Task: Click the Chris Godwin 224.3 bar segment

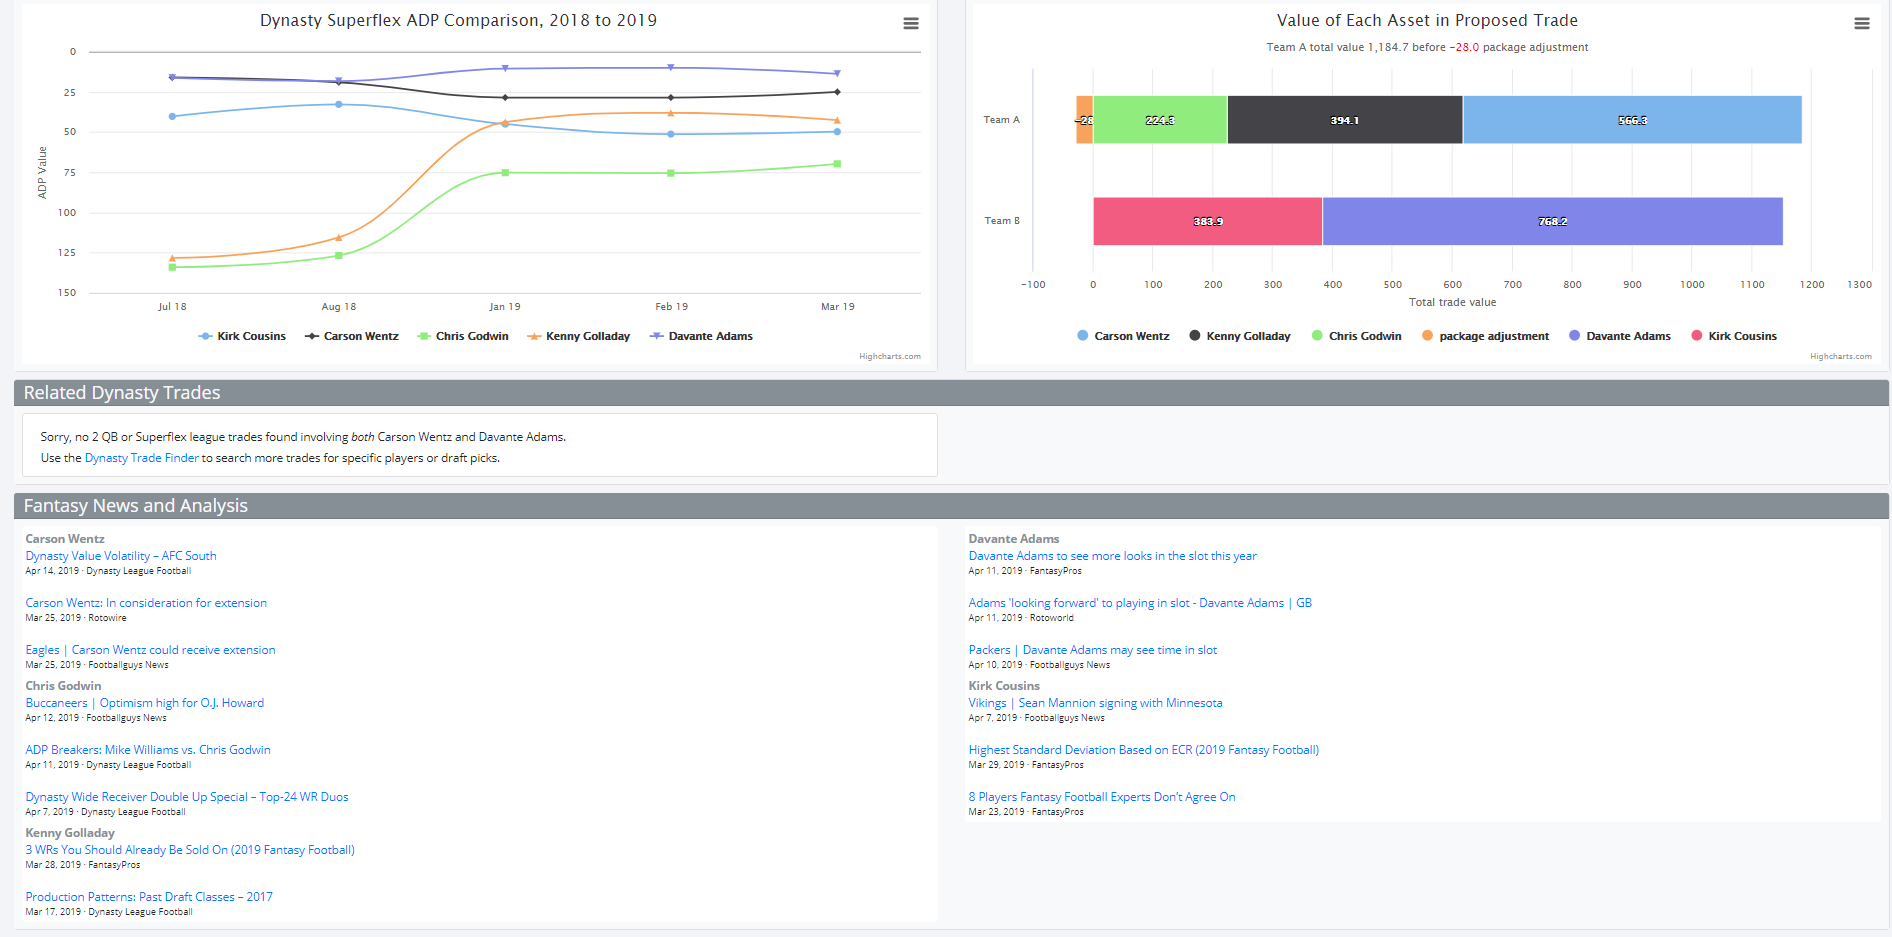Action: pyautogui.click(x=1160, y=120)
